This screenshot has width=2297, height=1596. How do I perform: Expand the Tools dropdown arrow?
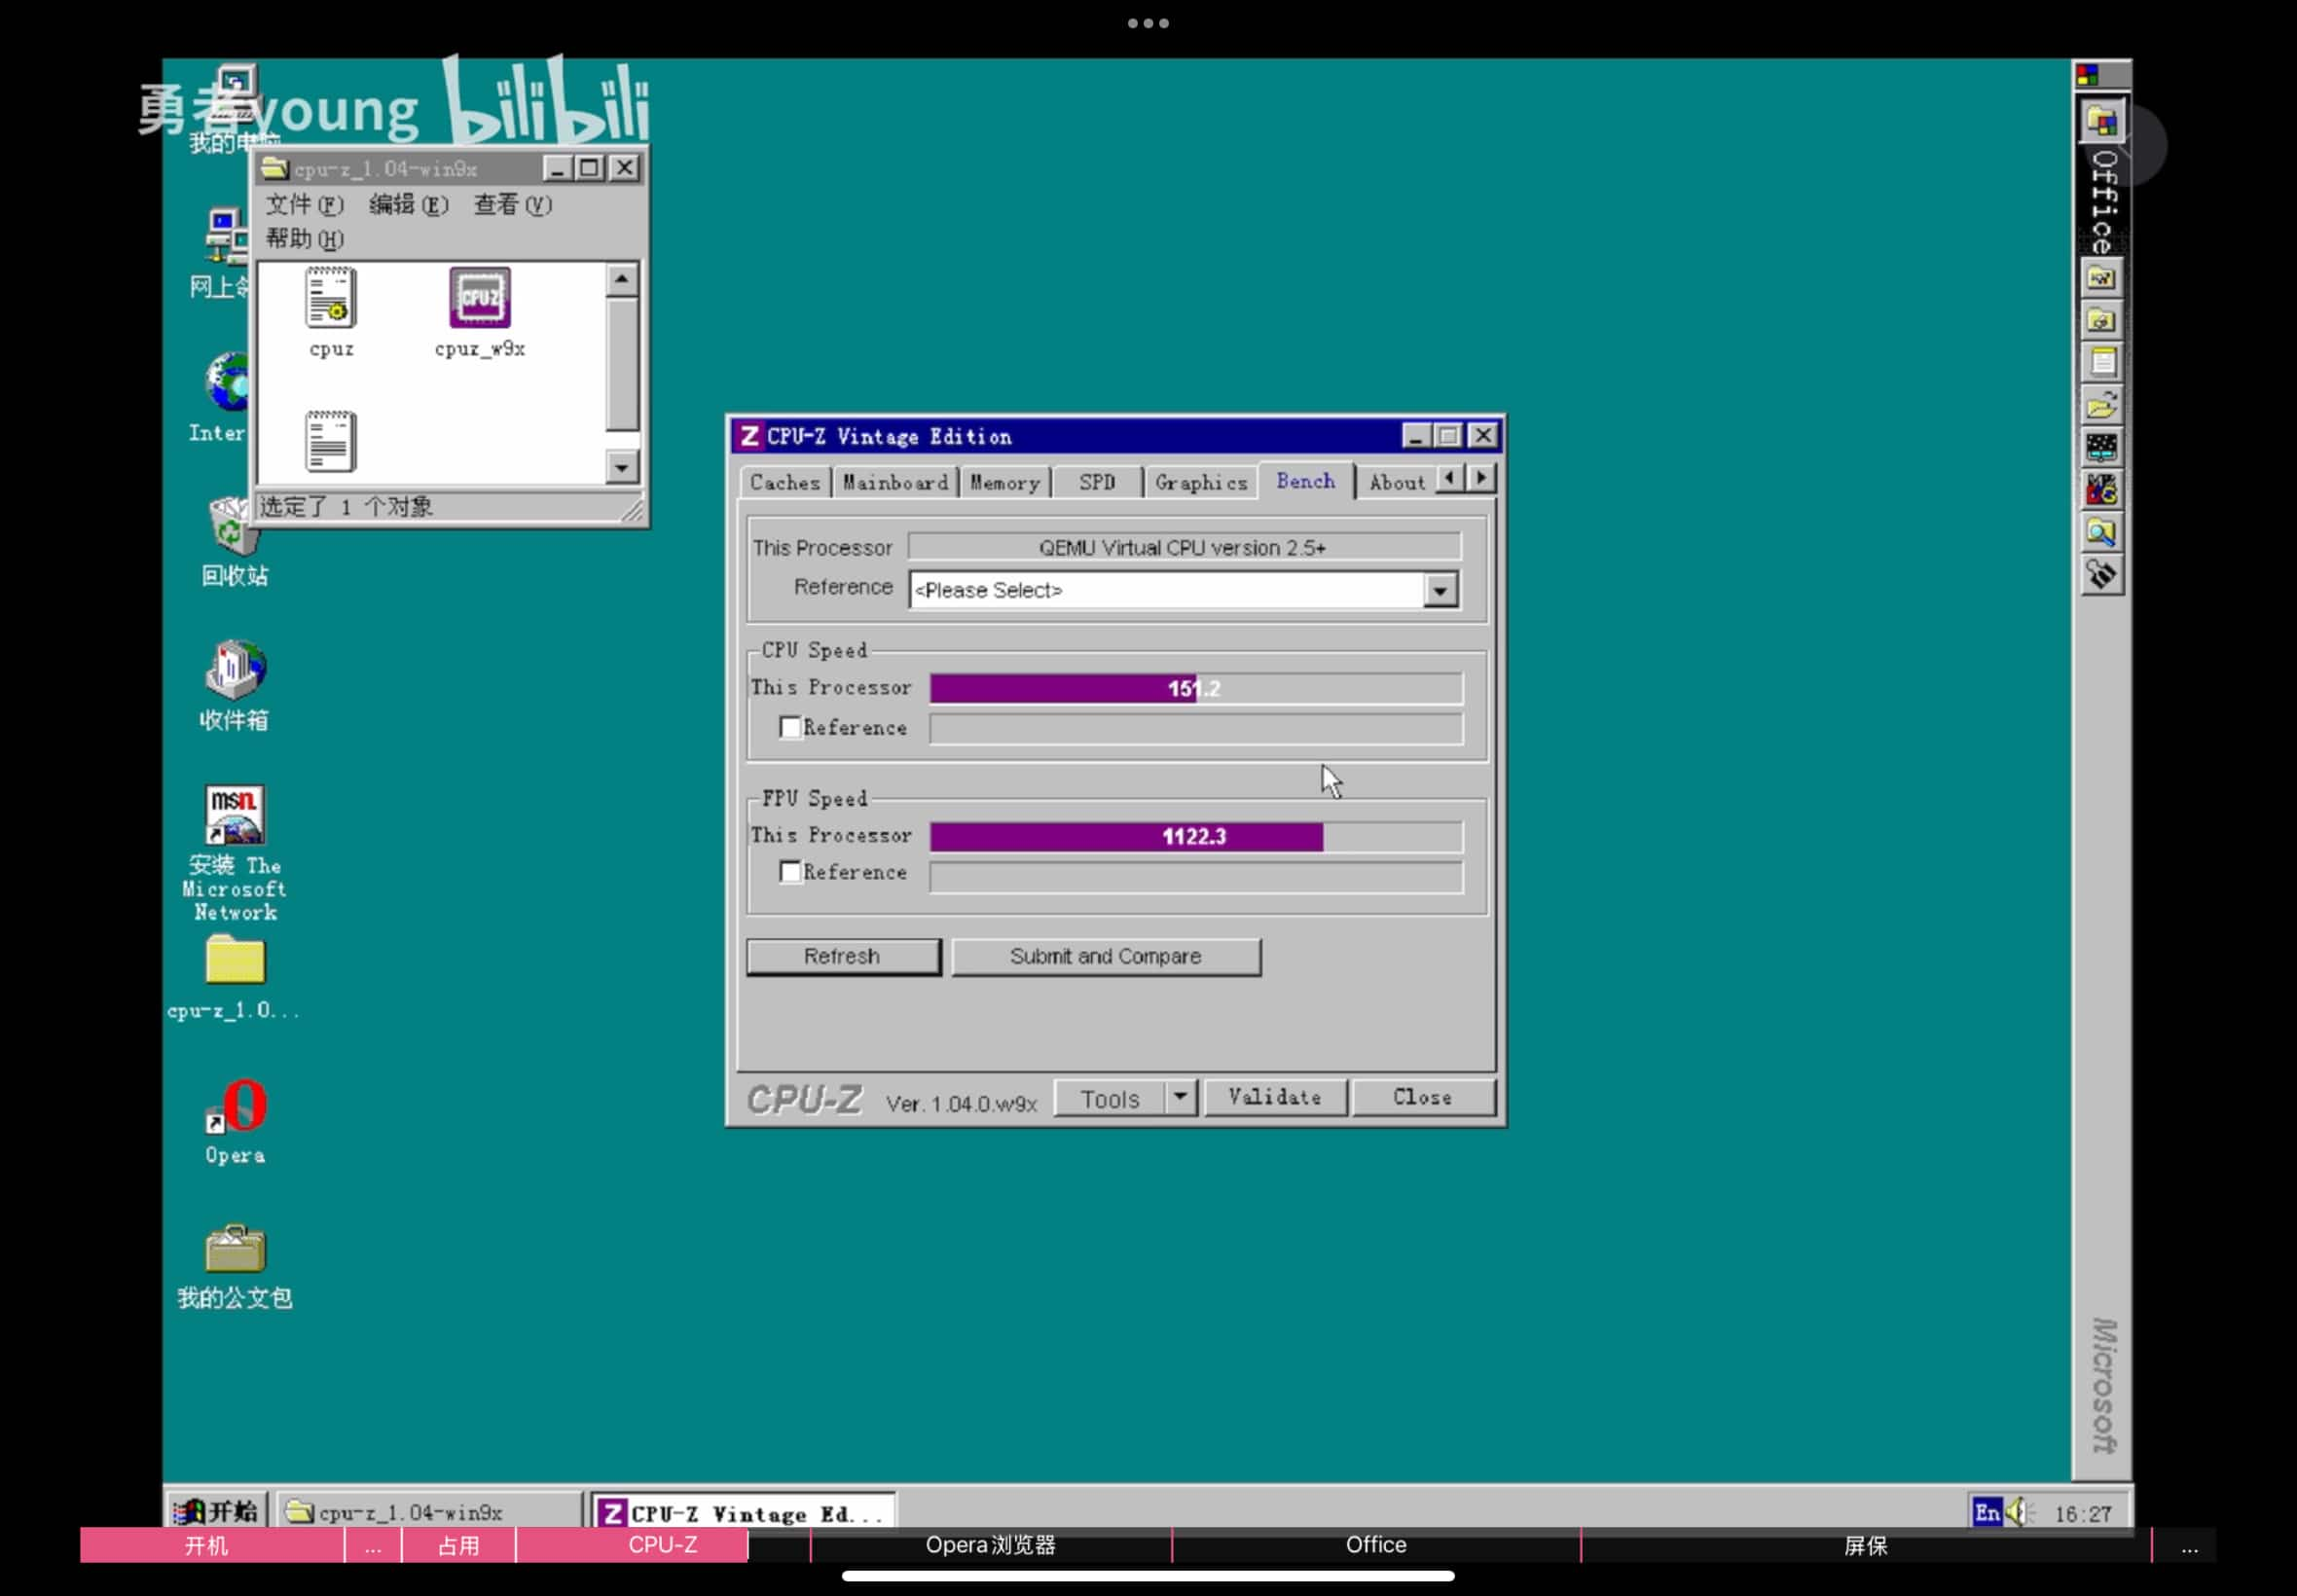pyautogui.click(x=1180, y=1097)
